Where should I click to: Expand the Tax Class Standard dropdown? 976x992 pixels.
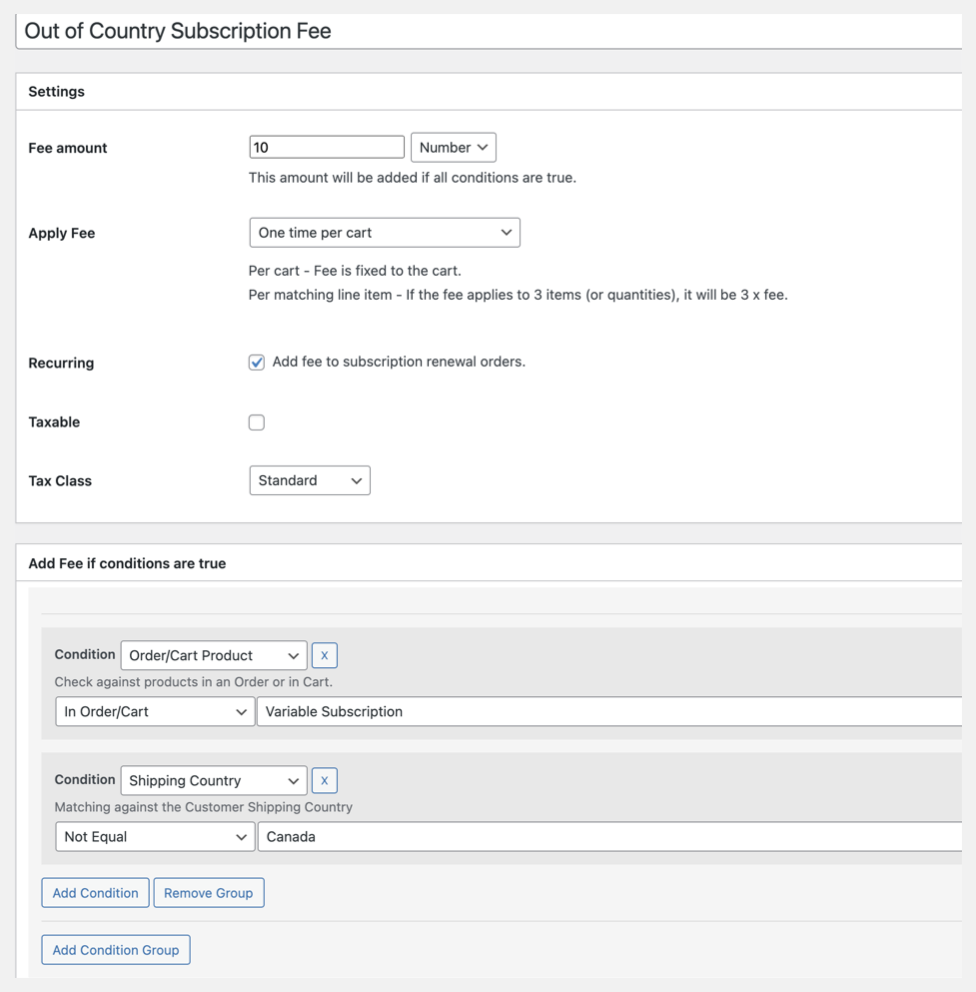[309, 481]
